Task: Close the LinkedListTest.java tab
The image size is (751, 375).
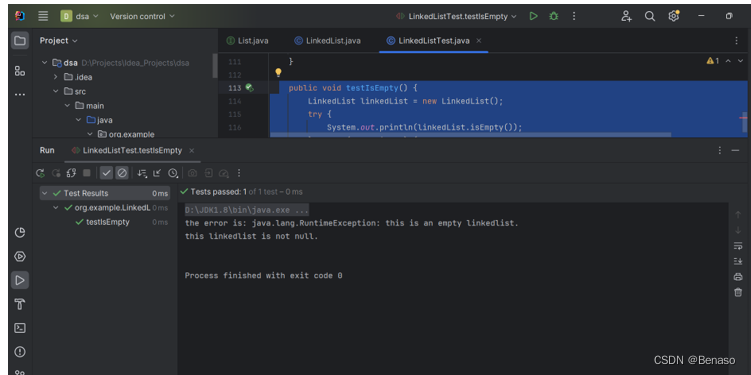Action: point(479,41)
